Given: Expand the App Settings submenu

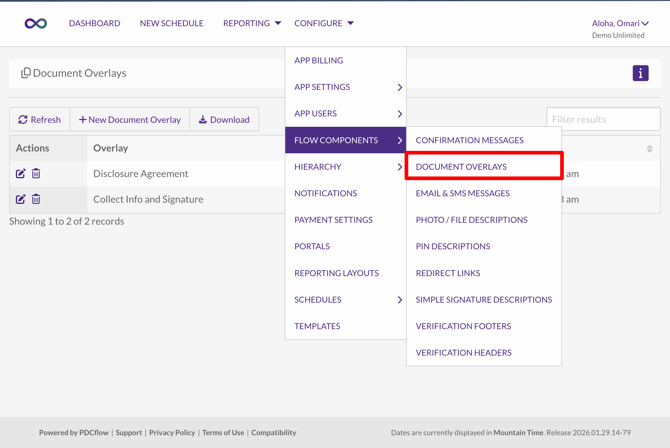Looking at the screenshot, I should point(345,87).
